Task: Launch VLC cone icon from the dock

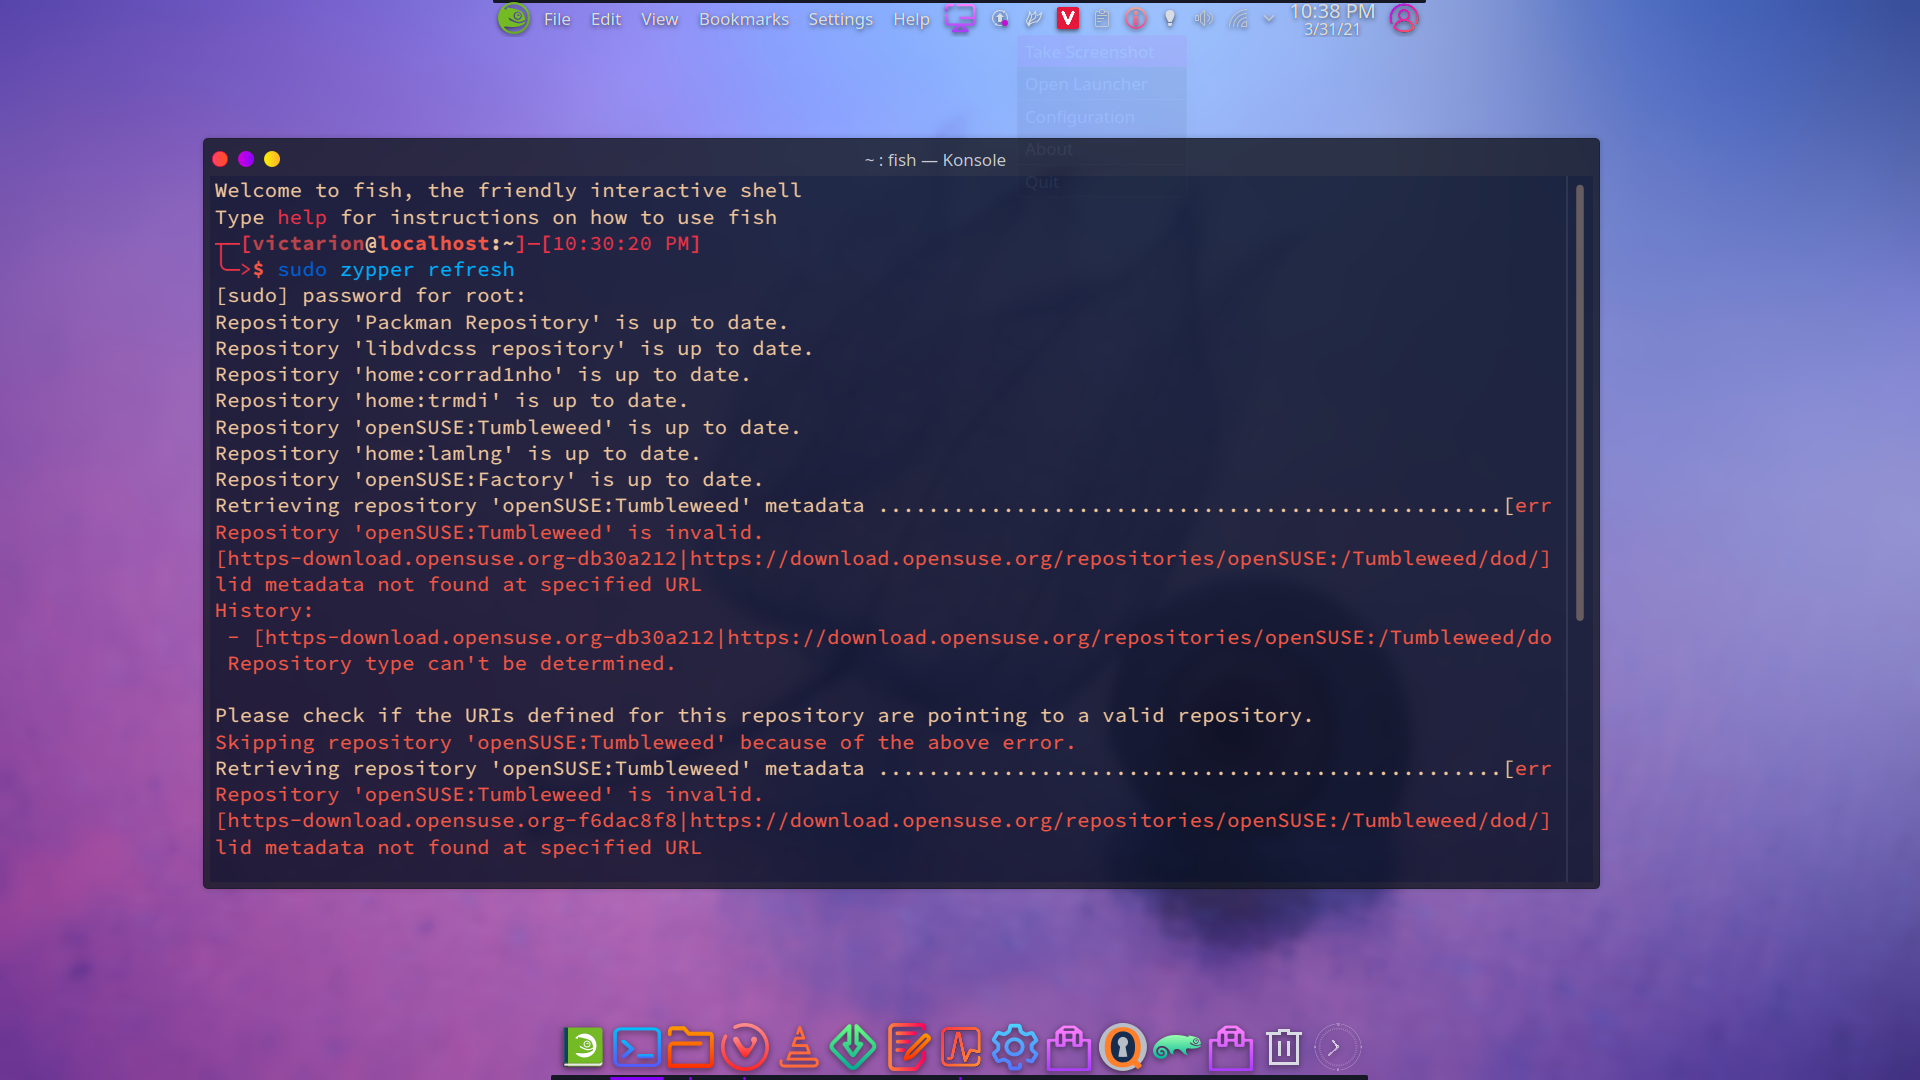Action: point(799,1047)
